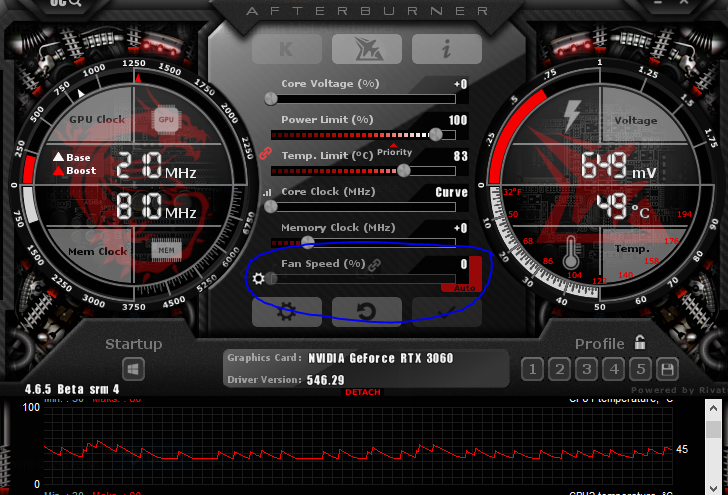Click the Driver Version 546.29 text
This screenshot has width=728, height=495.
coord(325,380)
